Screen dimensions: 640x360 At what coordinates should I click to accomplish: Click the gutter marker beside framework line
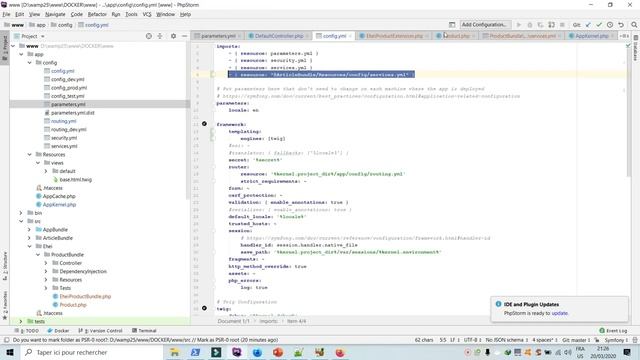[x=204, y=124]
